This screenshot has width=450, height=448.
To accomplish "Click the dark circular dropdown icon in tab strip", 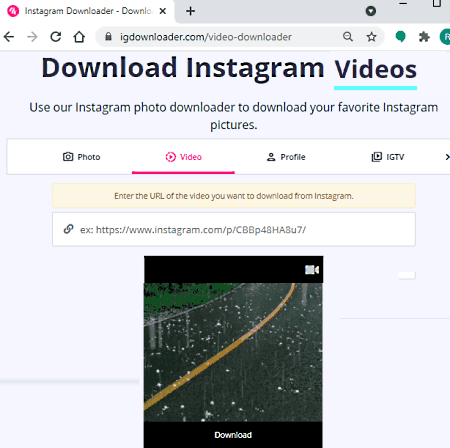I will (x=371, y=11).
